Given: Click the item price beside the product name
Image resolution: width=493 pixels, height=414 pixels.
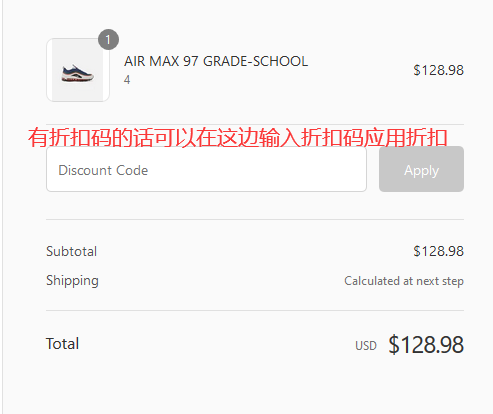Looking at the screenshot, I should pyautogui.click(x=438, y=70).
